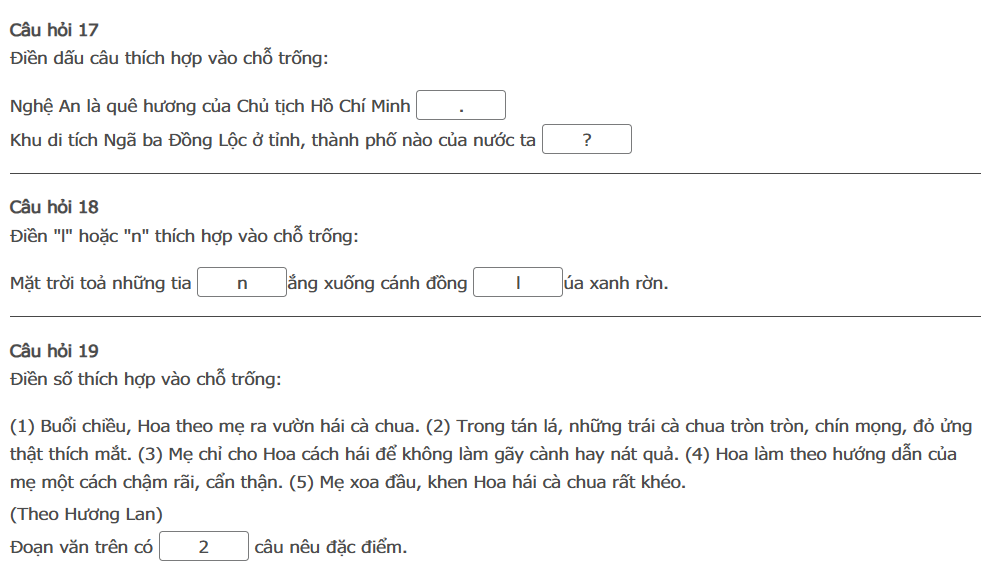This screenshot has width=987, height=573.
Task: Click the text "ắng xuống cánh đồng"
Action: tap(377, 283)
